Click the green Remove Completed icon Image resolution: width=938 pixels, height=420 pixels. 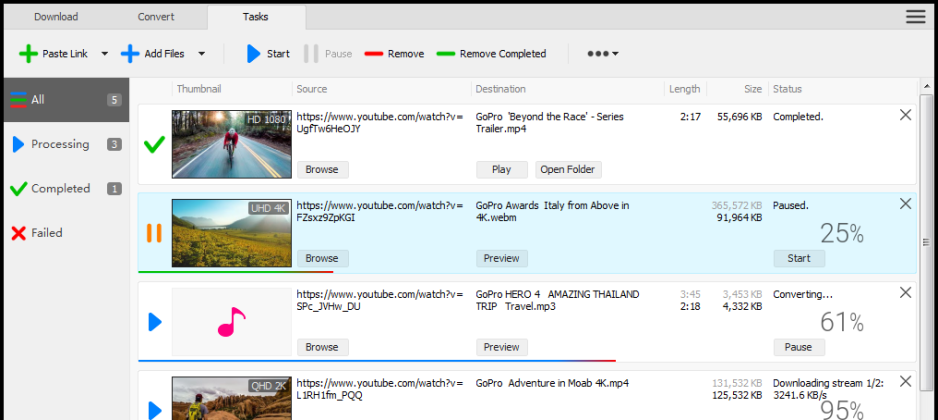[446, 54]
